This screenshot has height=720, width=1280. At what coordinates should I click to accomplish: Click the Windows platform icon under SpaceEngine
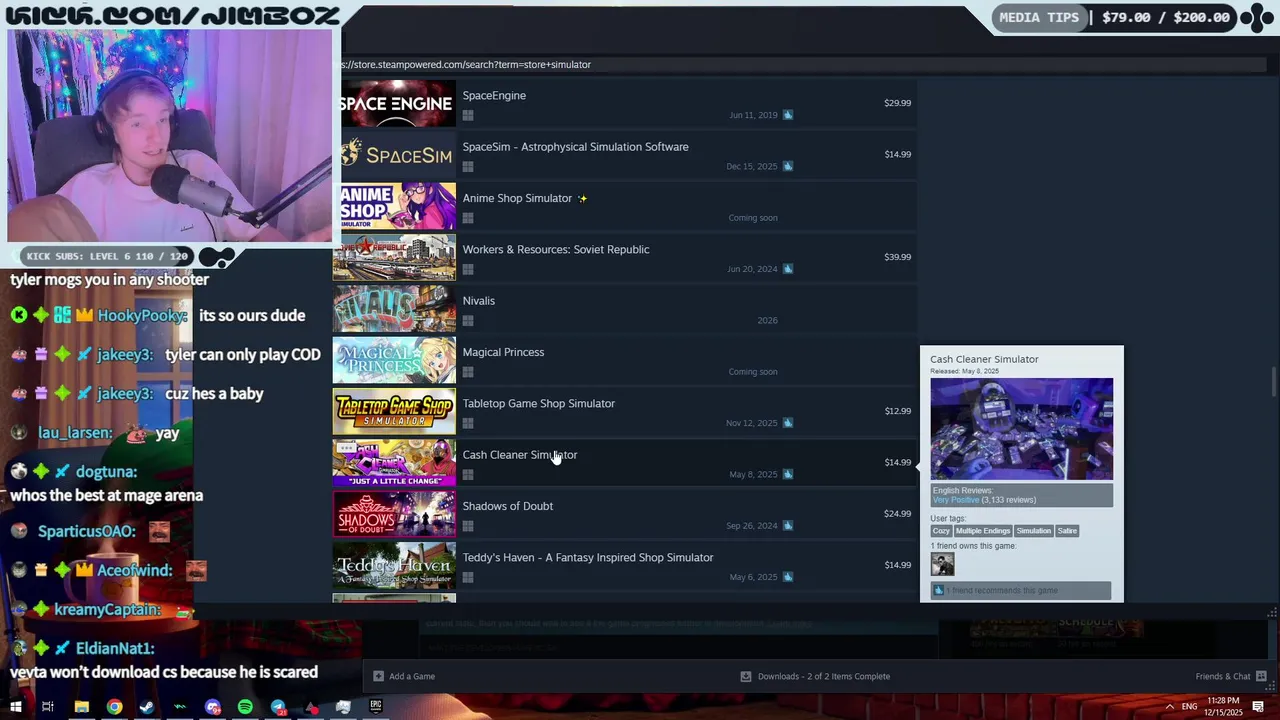click(468, 116)
